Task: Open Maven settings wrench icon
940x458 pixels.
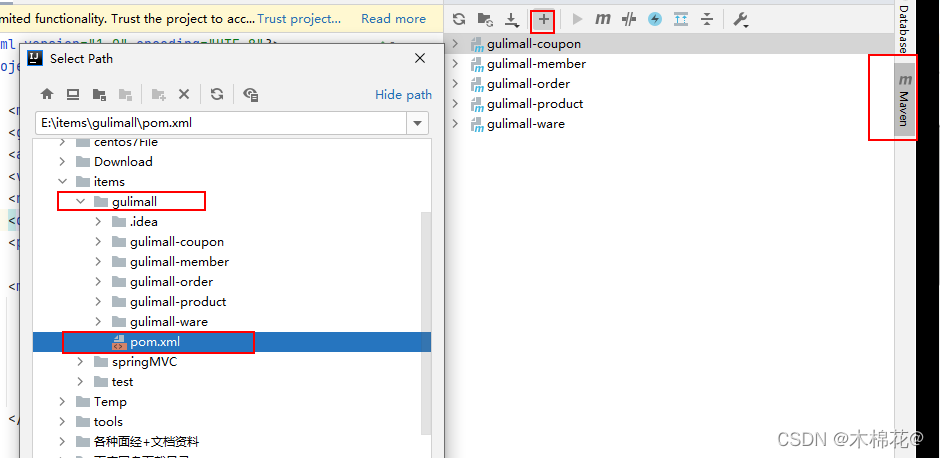Action: 741,20
